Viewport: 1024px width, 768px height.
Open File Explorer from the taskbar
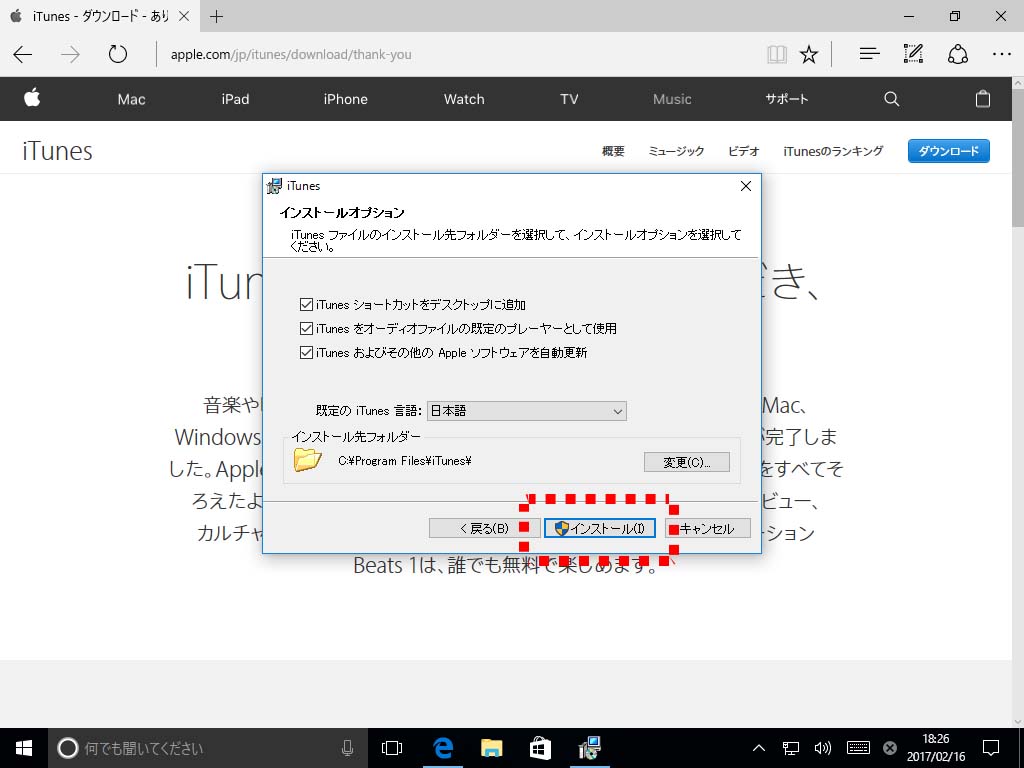(x=491, y=747)
